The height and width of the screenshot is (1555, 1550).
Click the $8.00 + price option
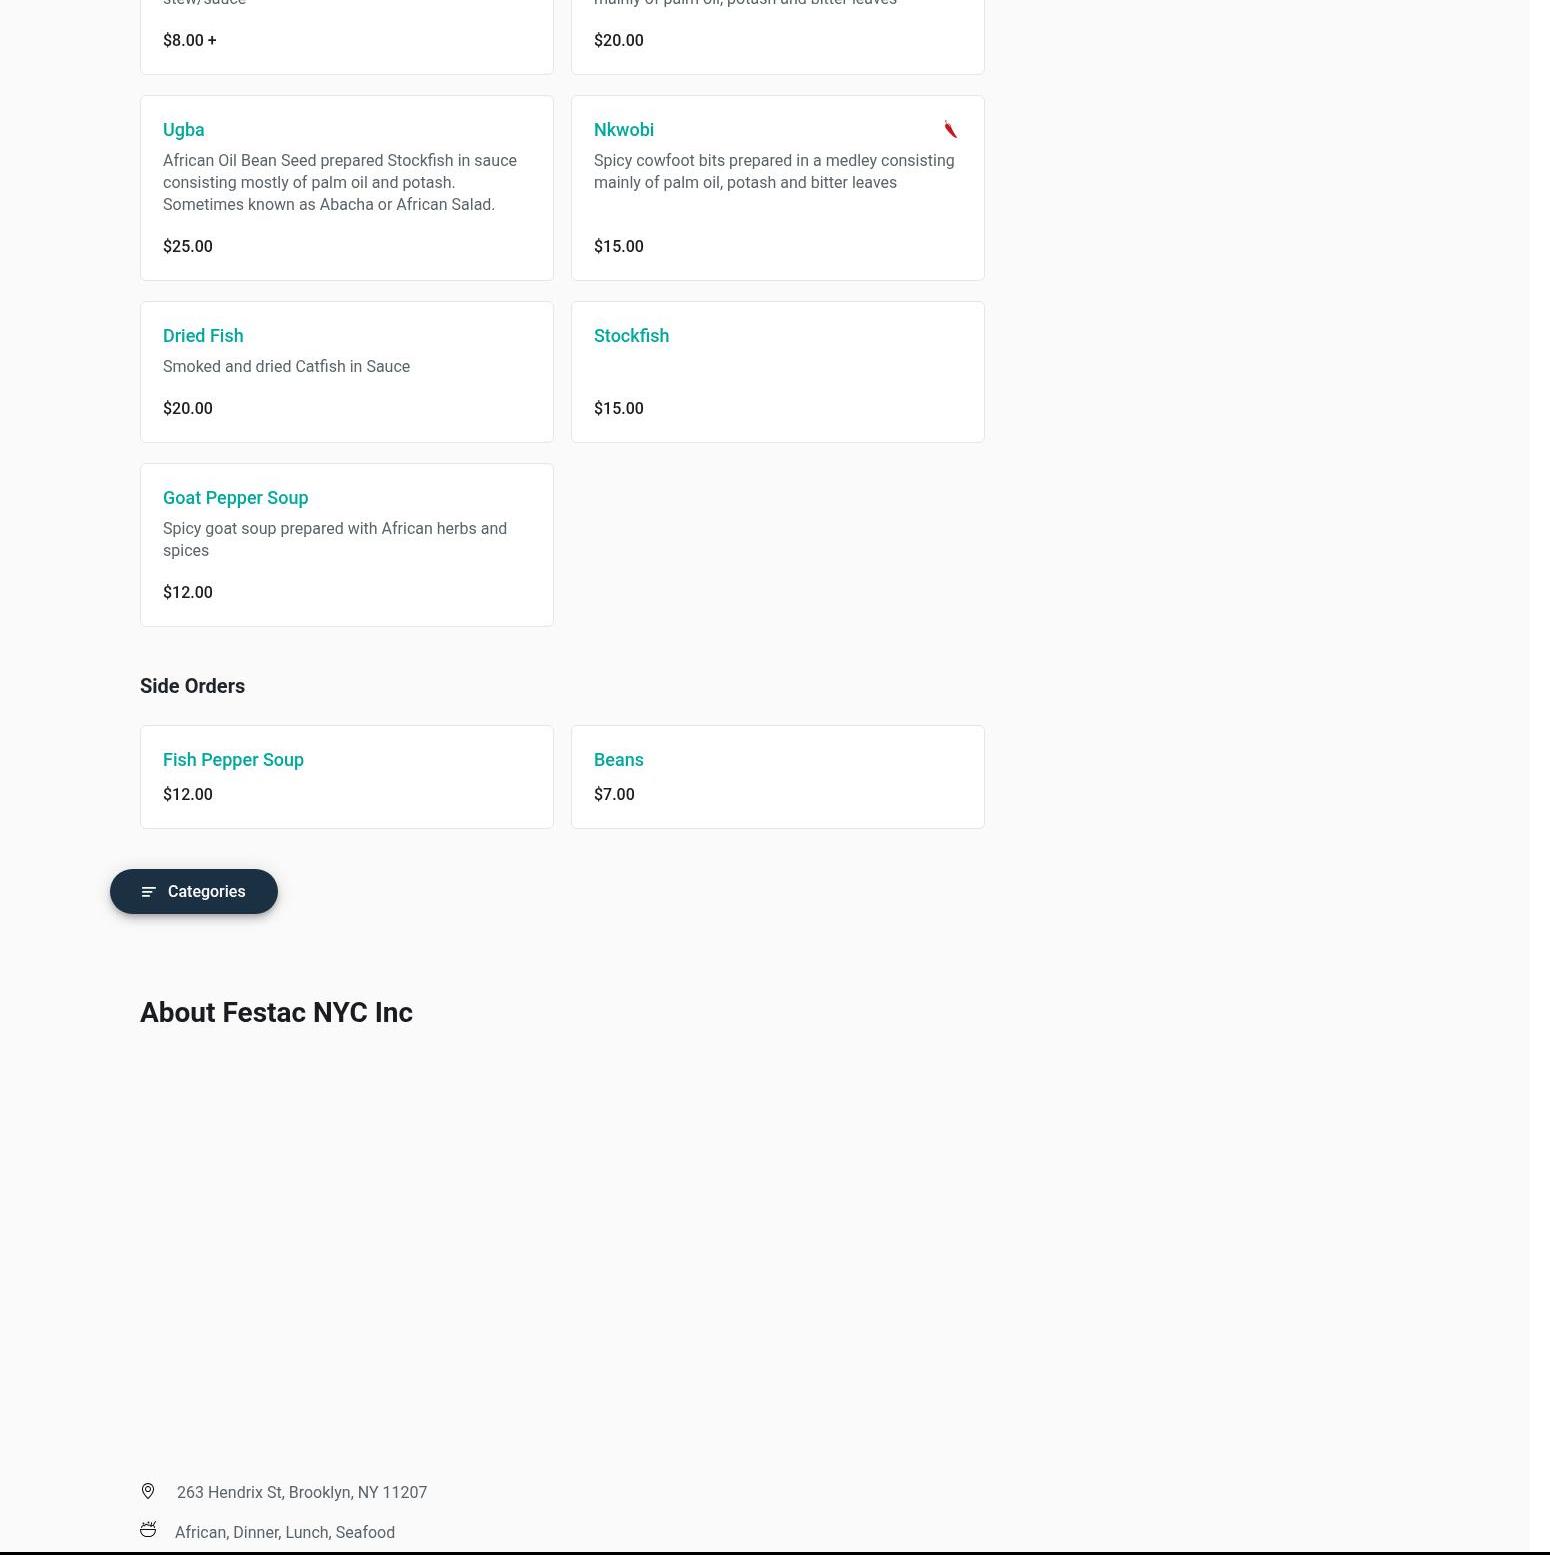(190, 40)
